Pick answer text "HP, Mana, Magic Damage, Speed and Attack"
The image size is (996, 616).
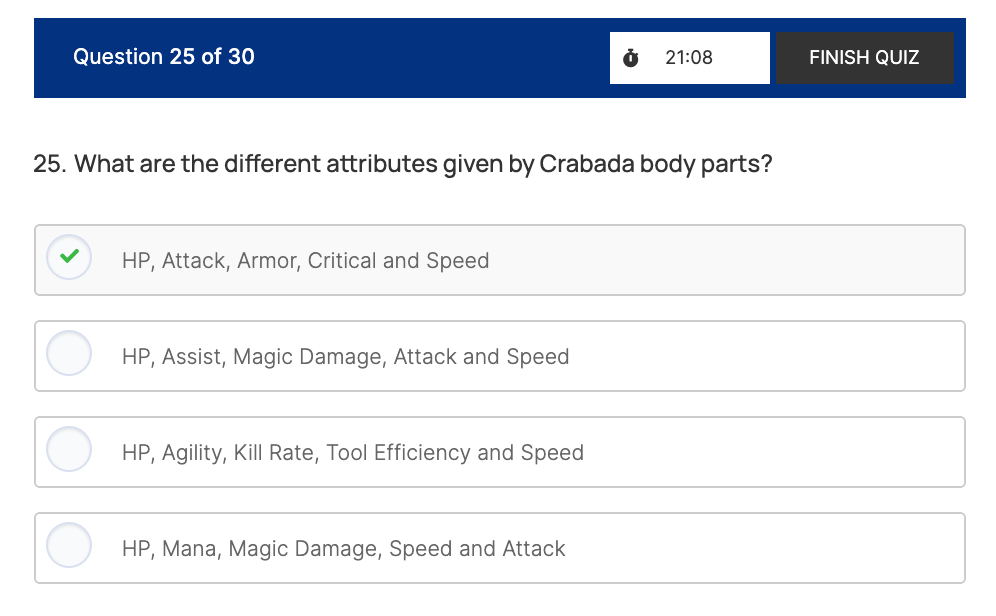(343, 549)
